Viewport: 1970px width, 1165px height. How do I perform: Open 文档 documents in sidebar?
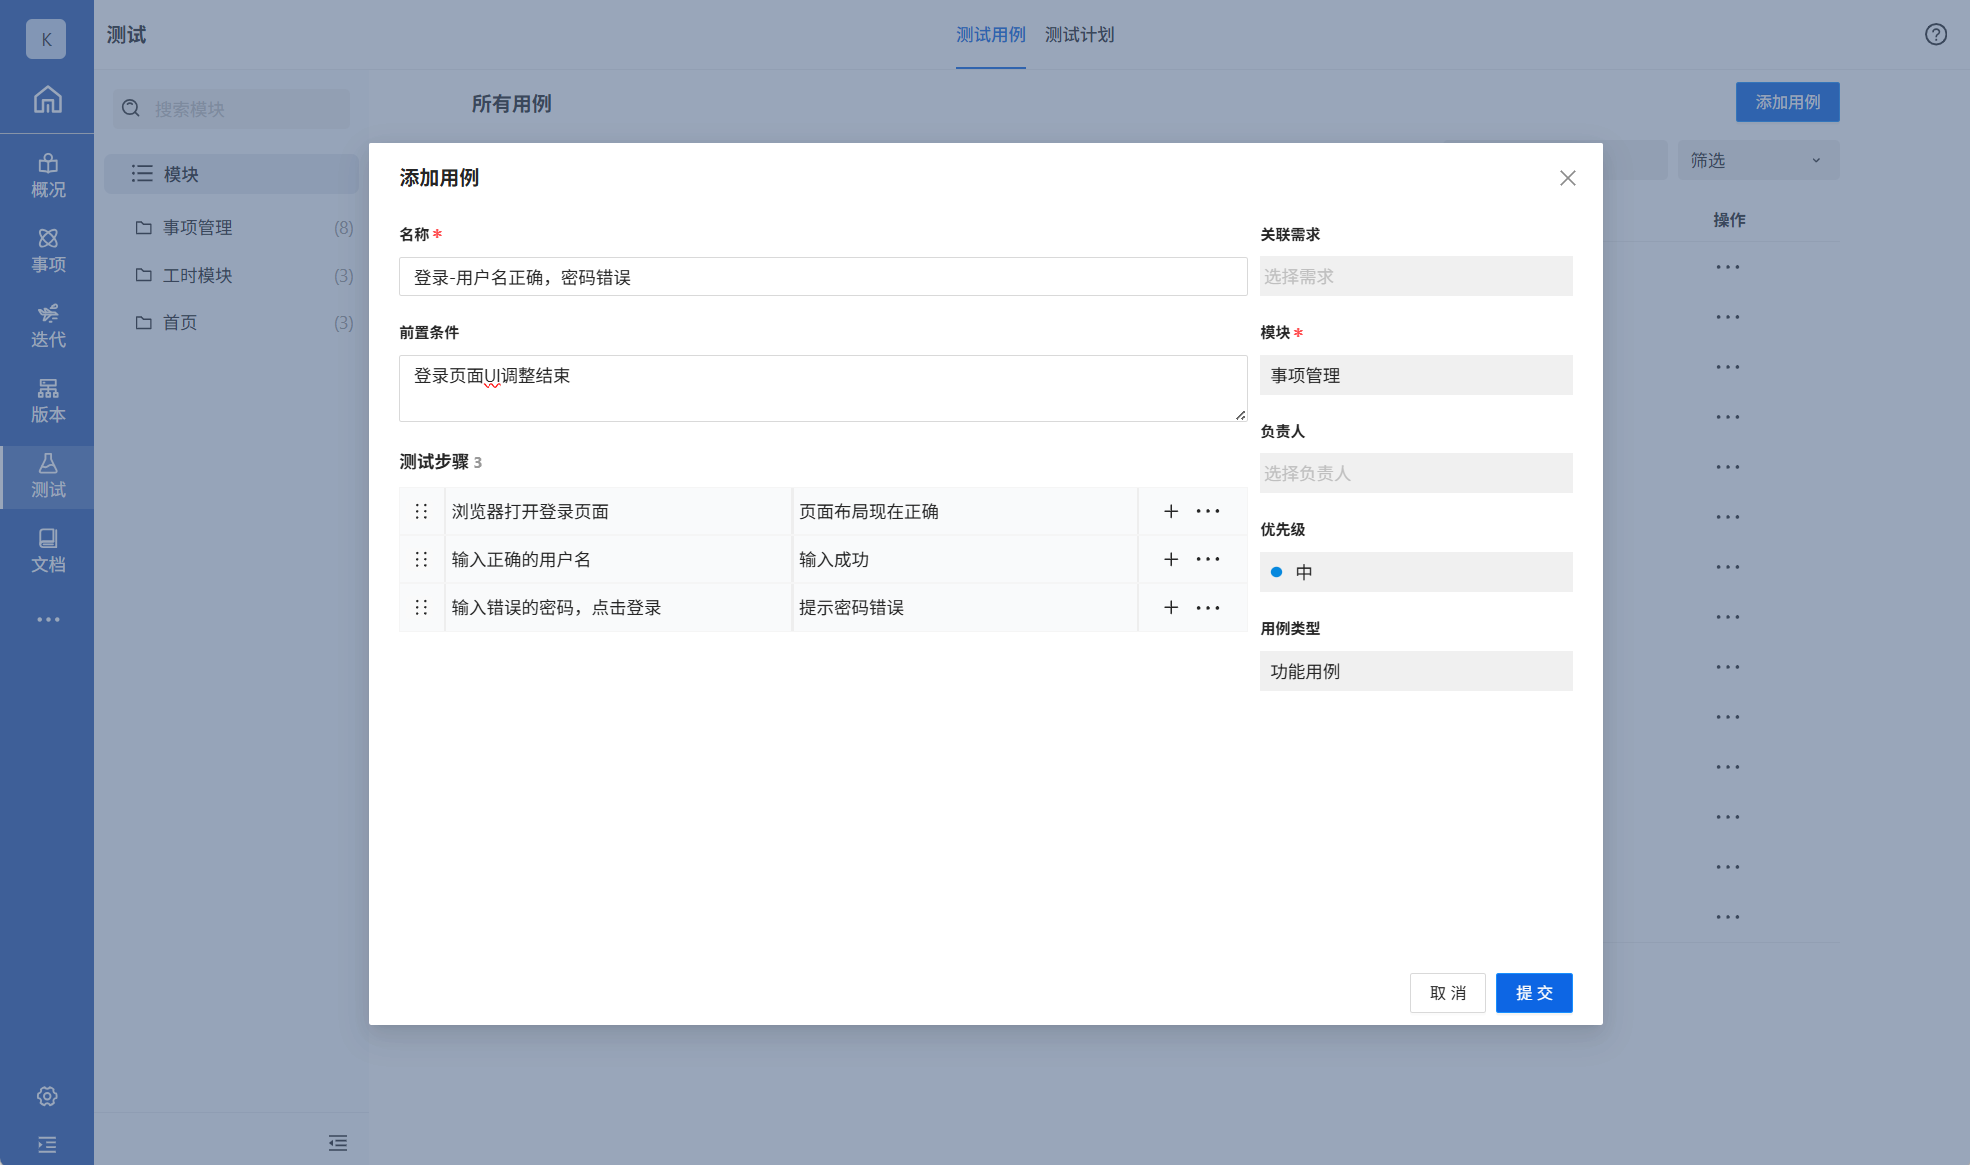pos(47,551)
